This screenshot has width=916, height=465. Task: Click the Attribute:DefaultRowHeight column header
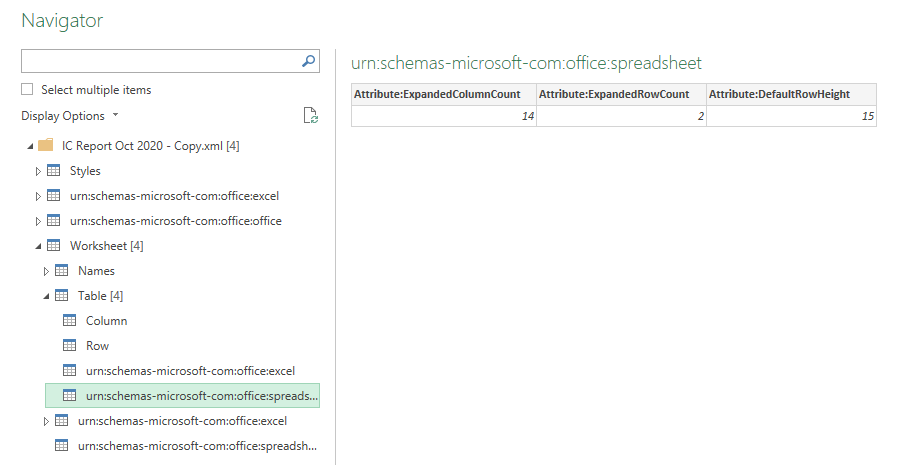792,94
